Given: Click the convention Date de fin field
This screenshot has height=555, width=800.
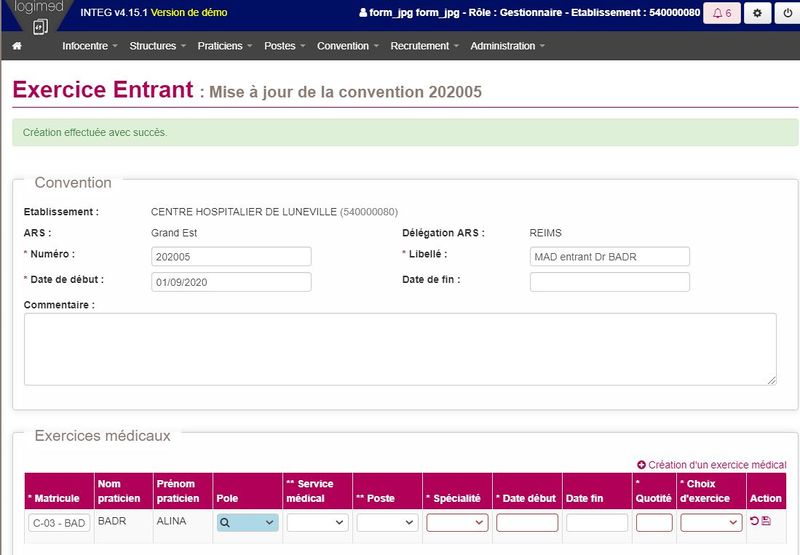Looking at the screenshot, I should tap(610, 282).
